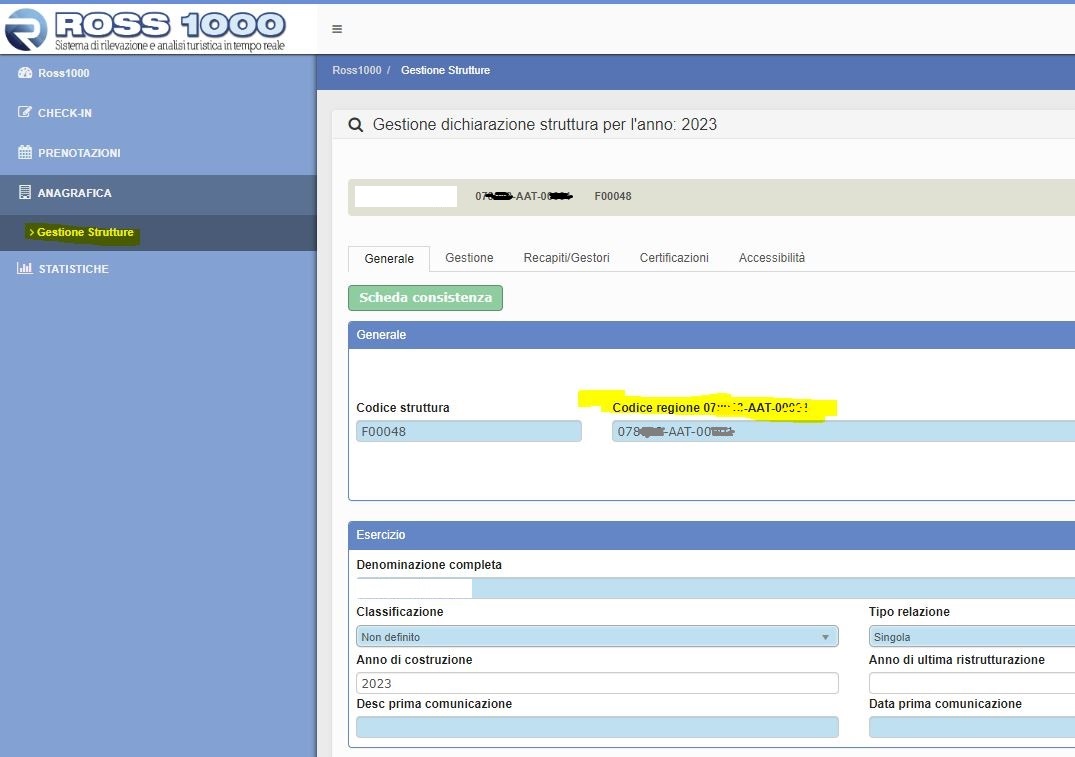Collapse the ANAGRAFICA sidebar section

point(74,193)
